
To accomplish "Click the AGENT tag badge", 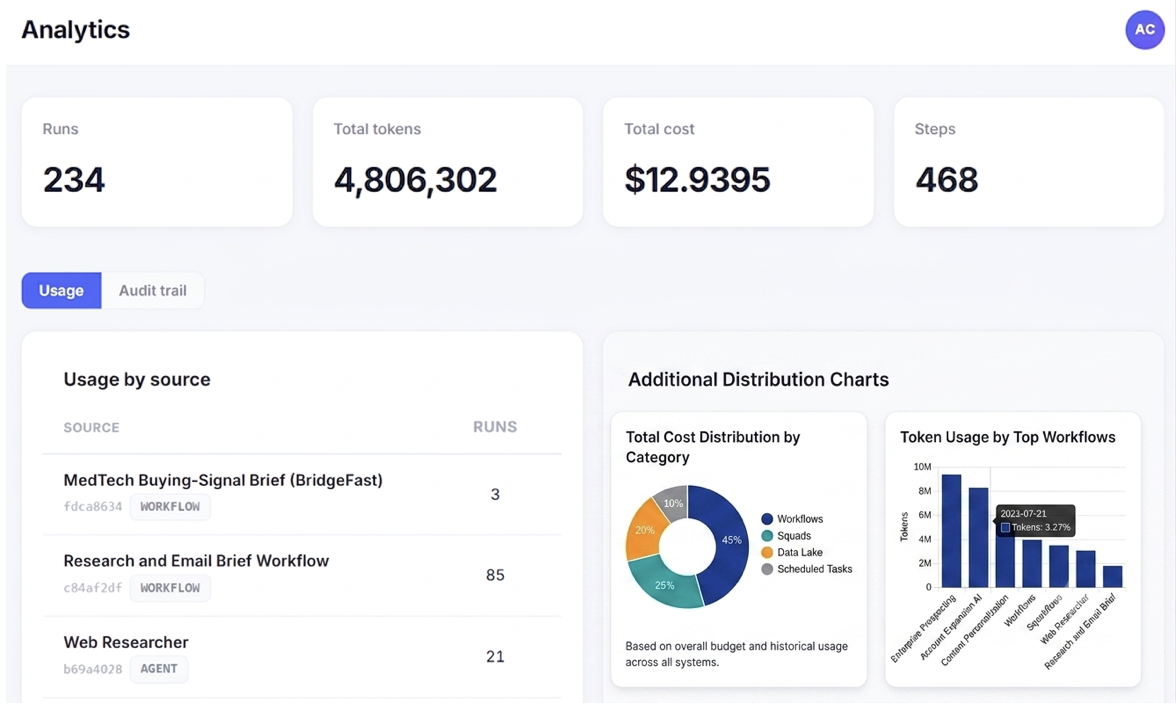I will point(159,668).
